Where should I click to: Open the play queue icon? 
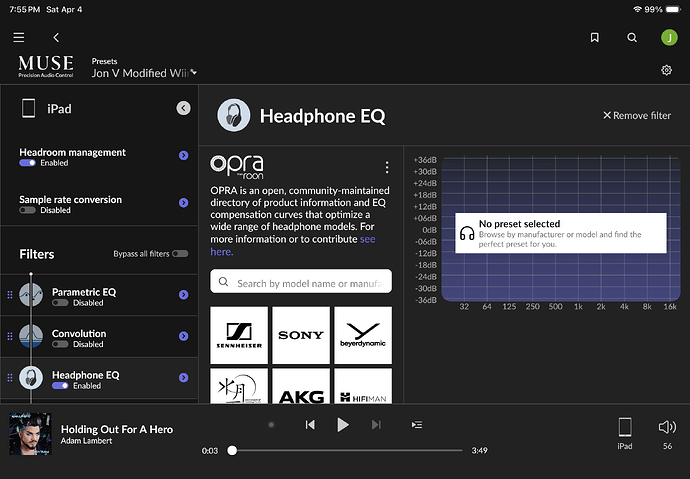tap(417, 424)
